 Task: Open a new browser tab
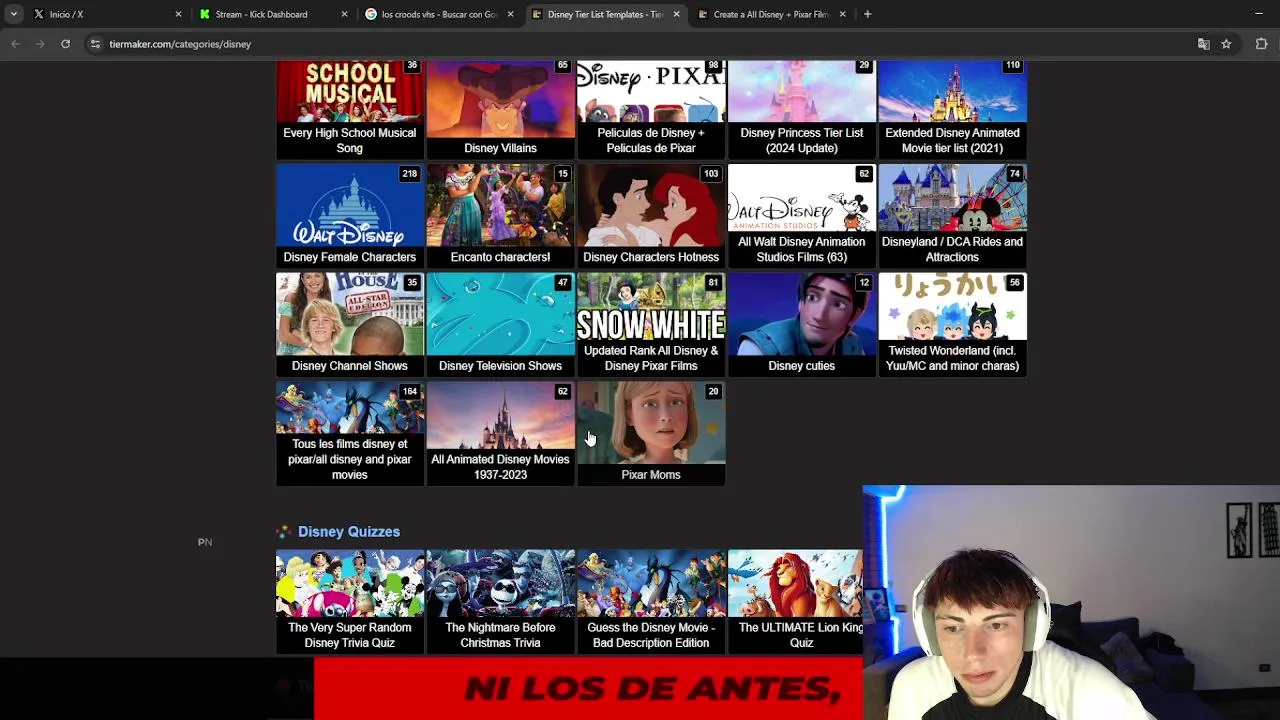[x=867, y=14]
